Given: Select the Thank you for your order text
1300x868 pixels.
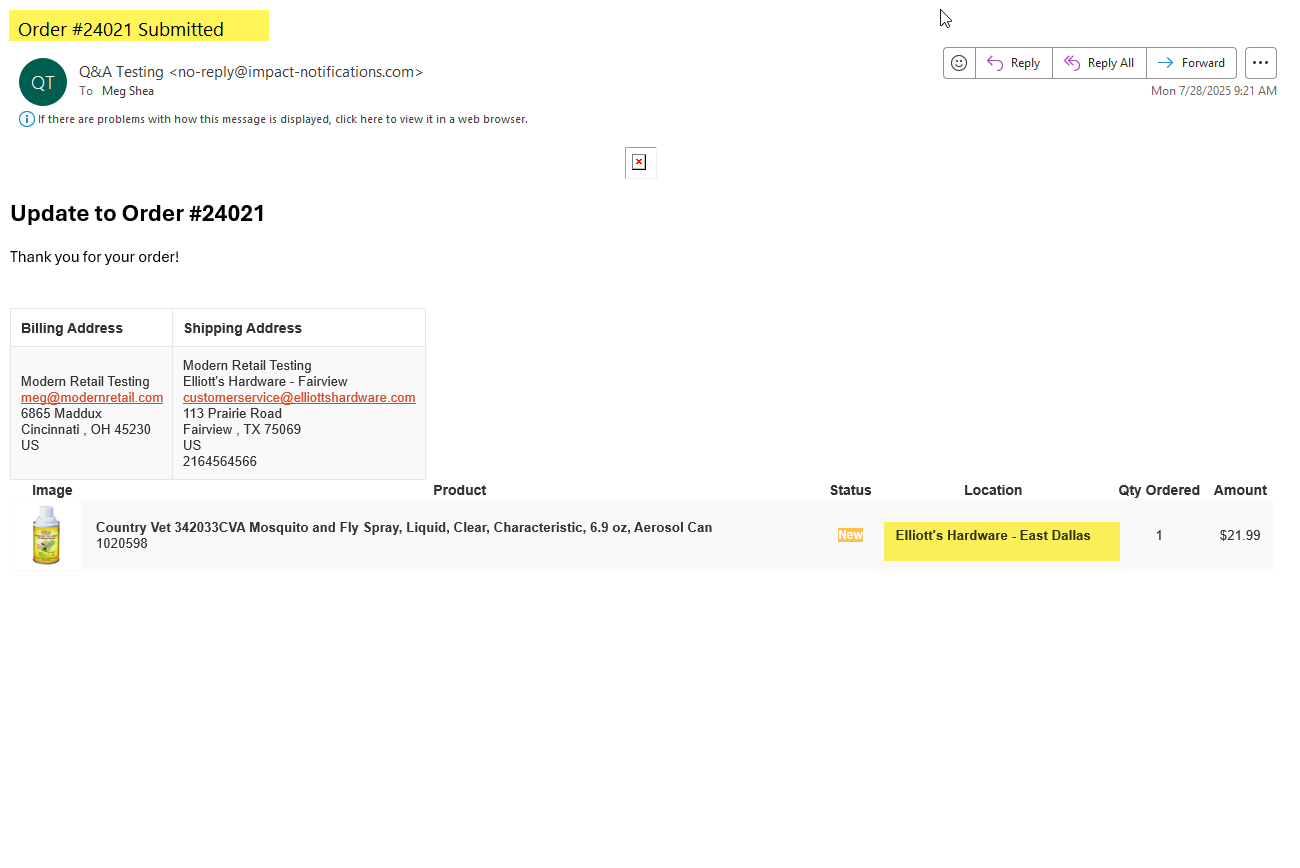Looking at the screenshot, I should tap(95, 257).
